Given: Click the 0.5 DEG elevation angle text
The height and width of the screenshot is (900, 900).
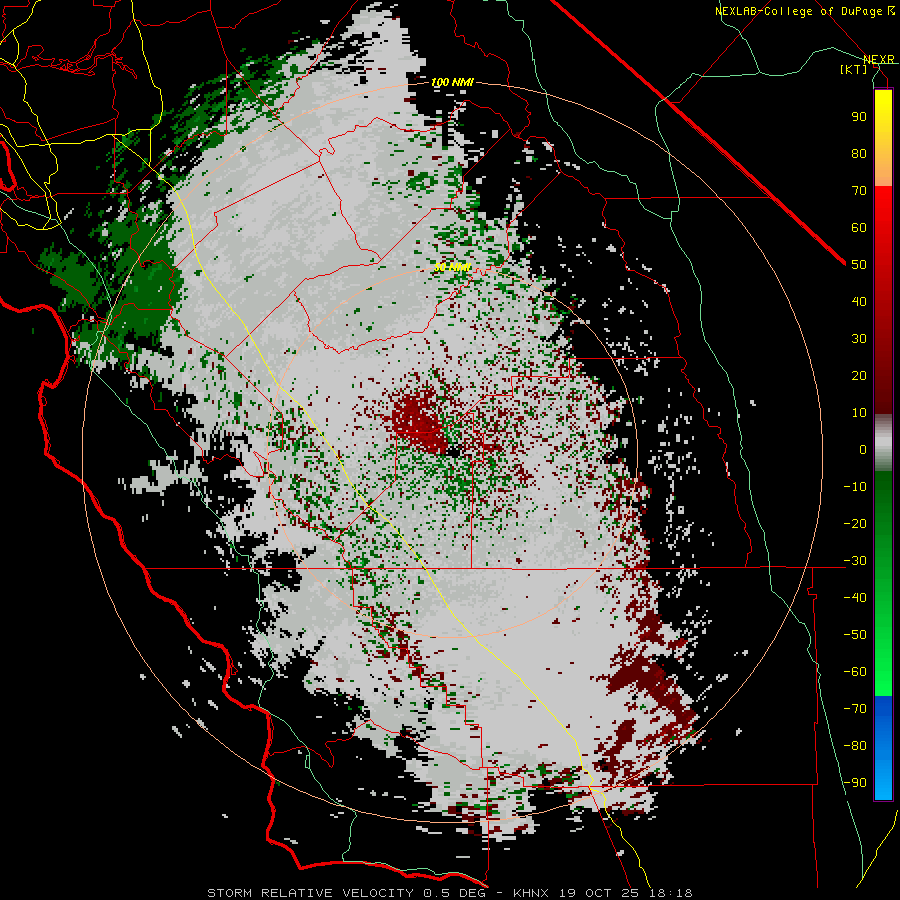Looking at the screenshot, I should (x=454, y=893).
